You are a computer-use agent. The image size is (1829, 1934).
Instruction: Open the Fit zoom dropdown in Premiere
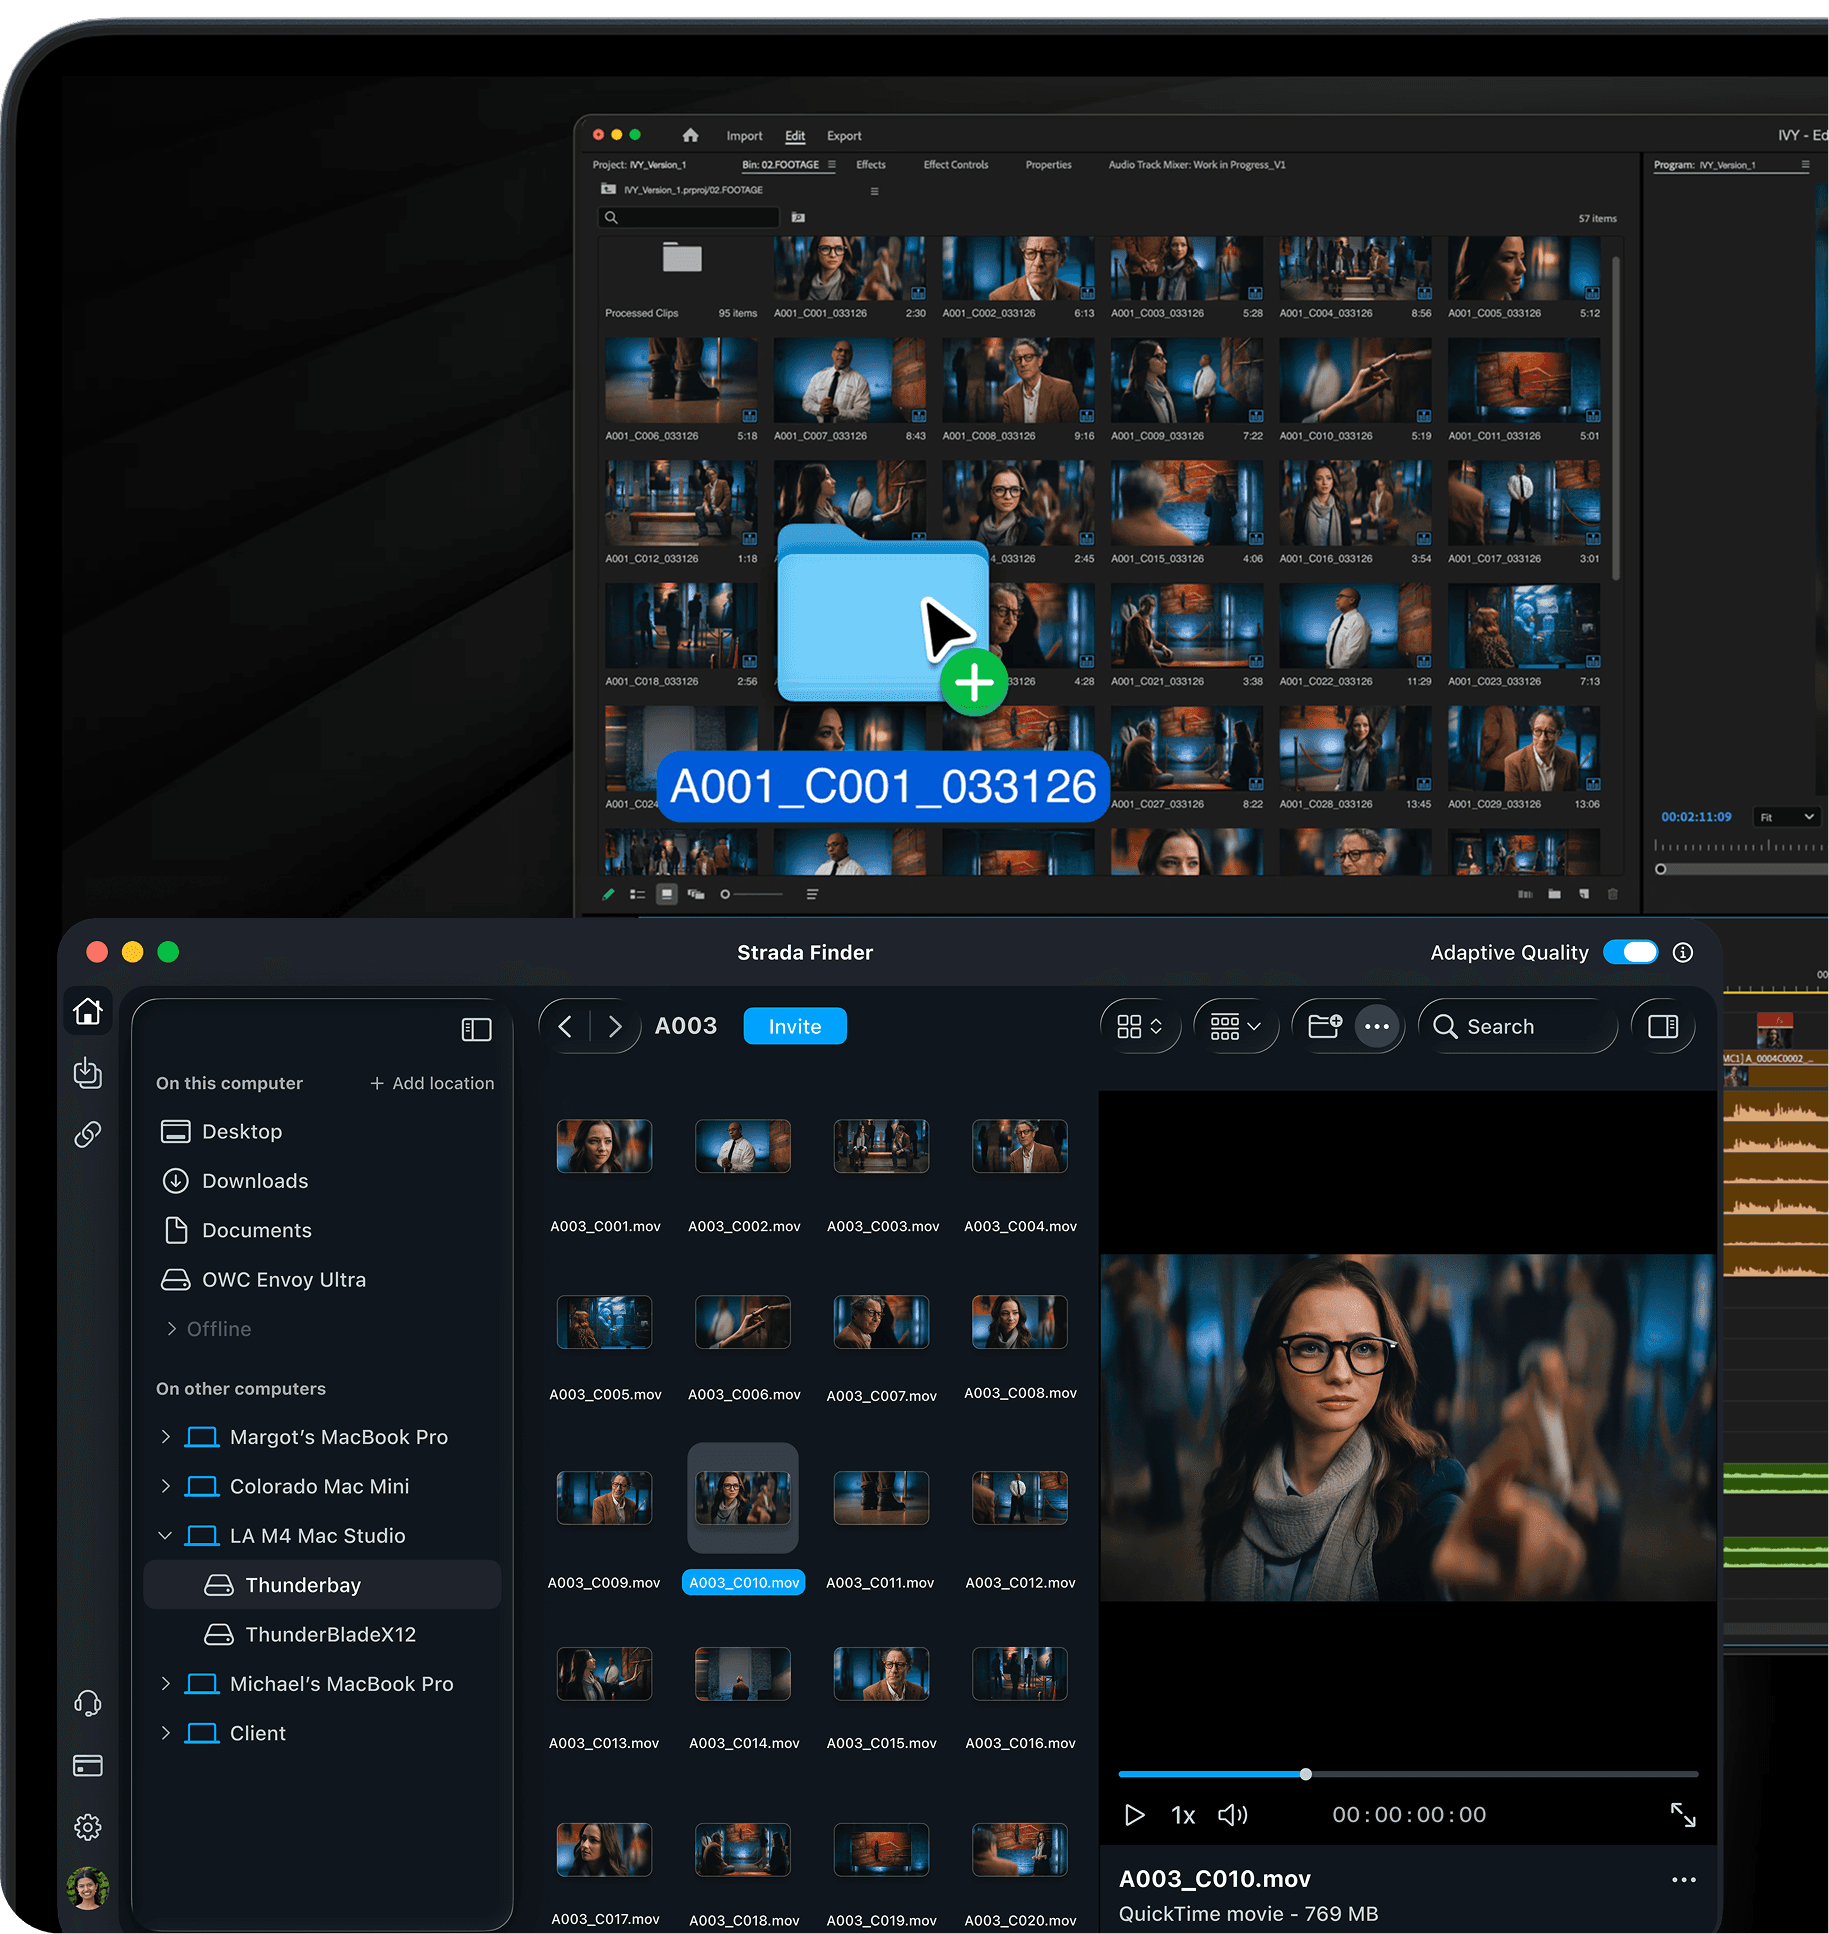click(x=1787, y=817)
